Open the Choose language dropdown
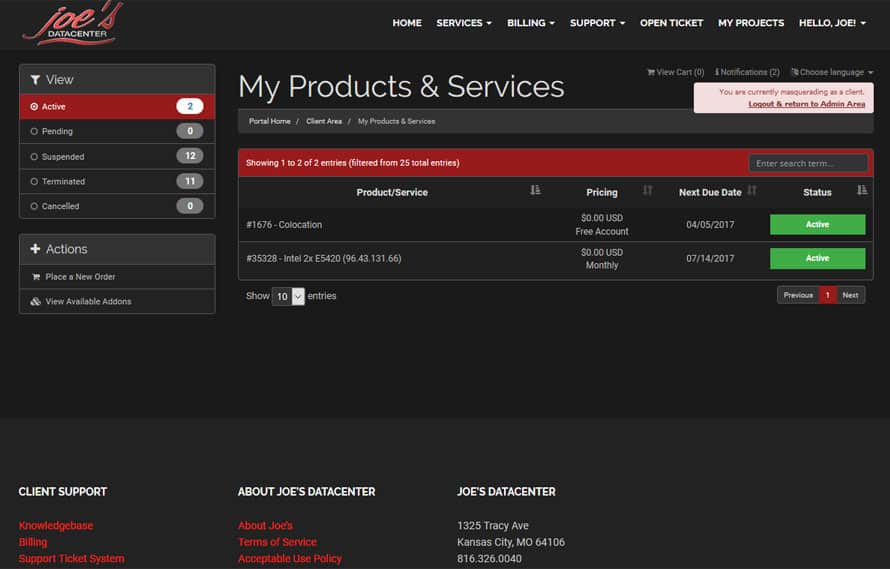 click(x=832, y=72)
